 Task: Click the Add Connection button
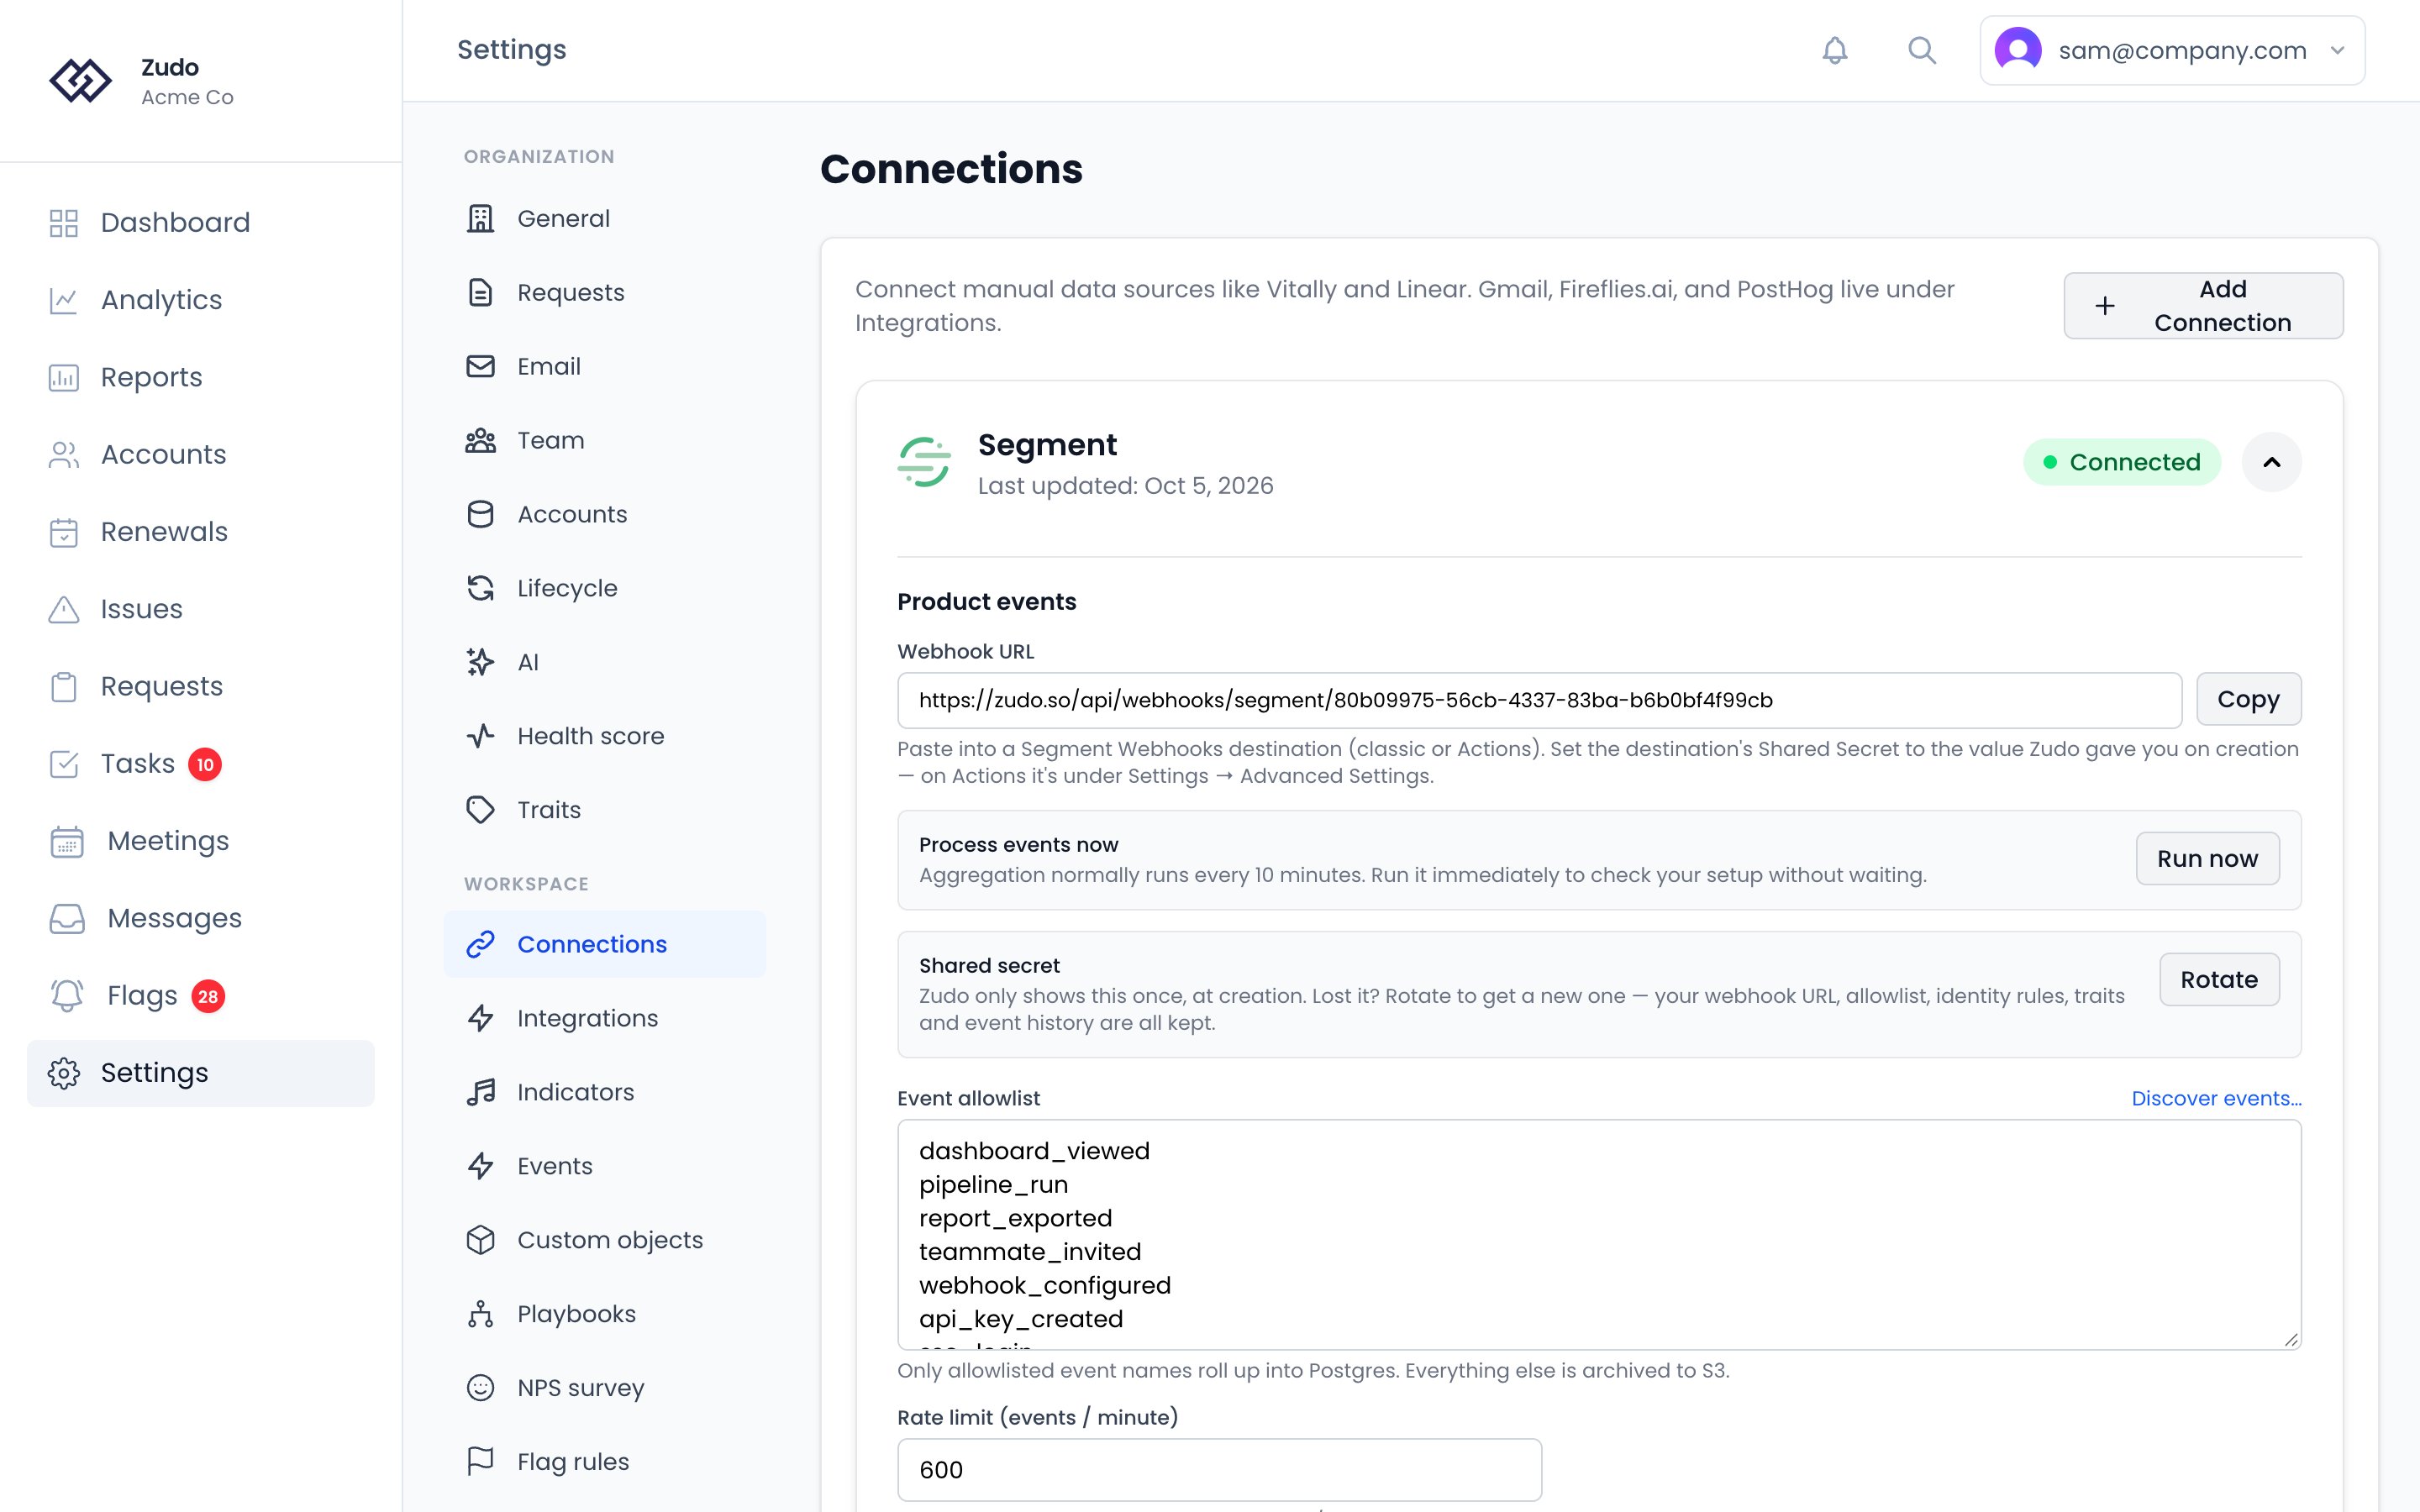pyautogui.click(x=2203, y=306)
